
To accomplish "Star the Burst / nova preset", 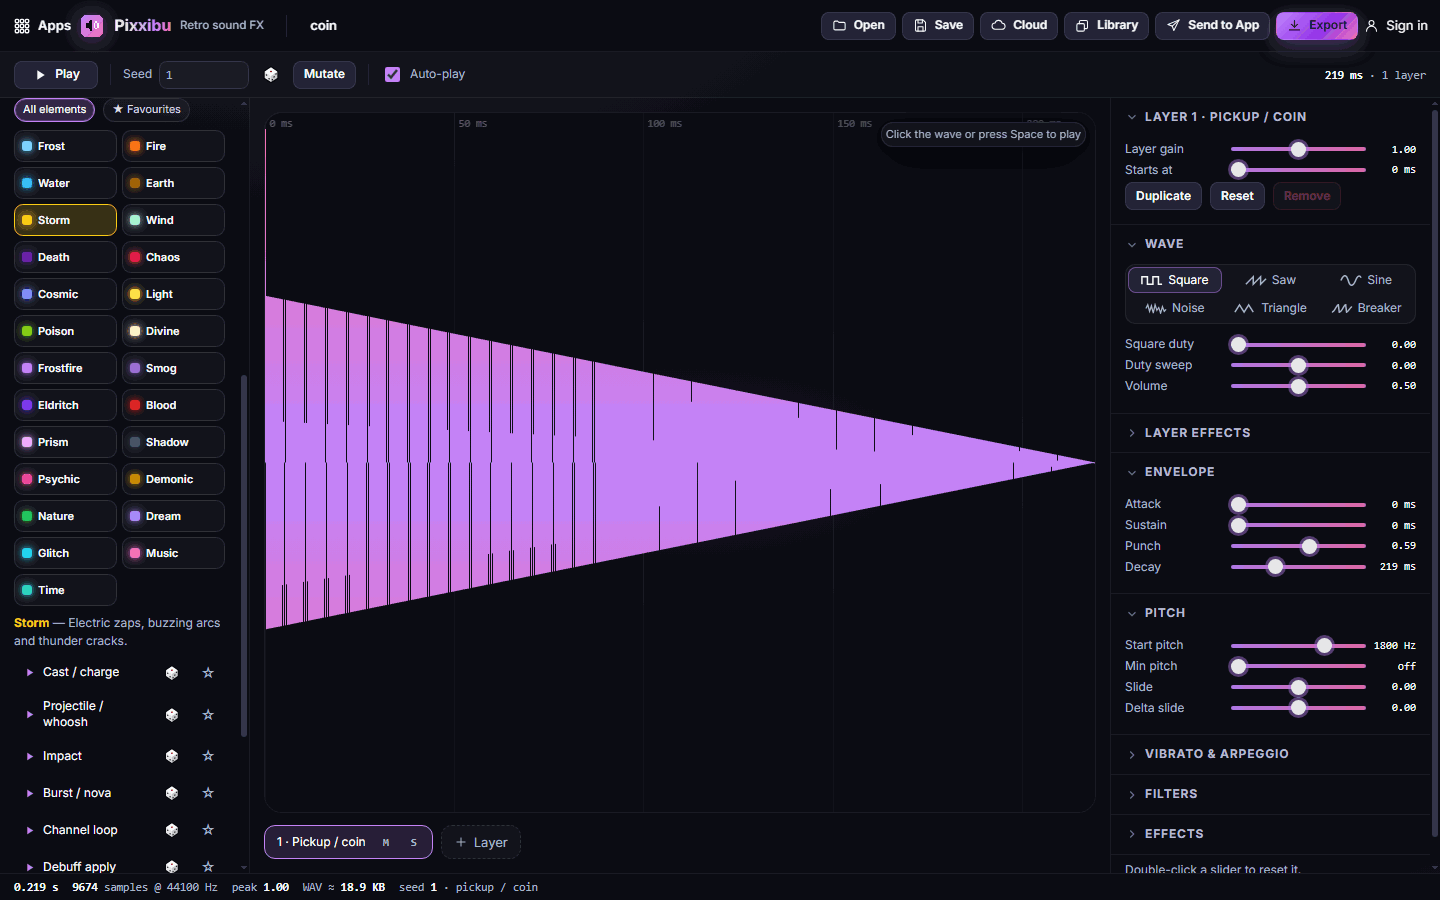I will coord(208,793).
